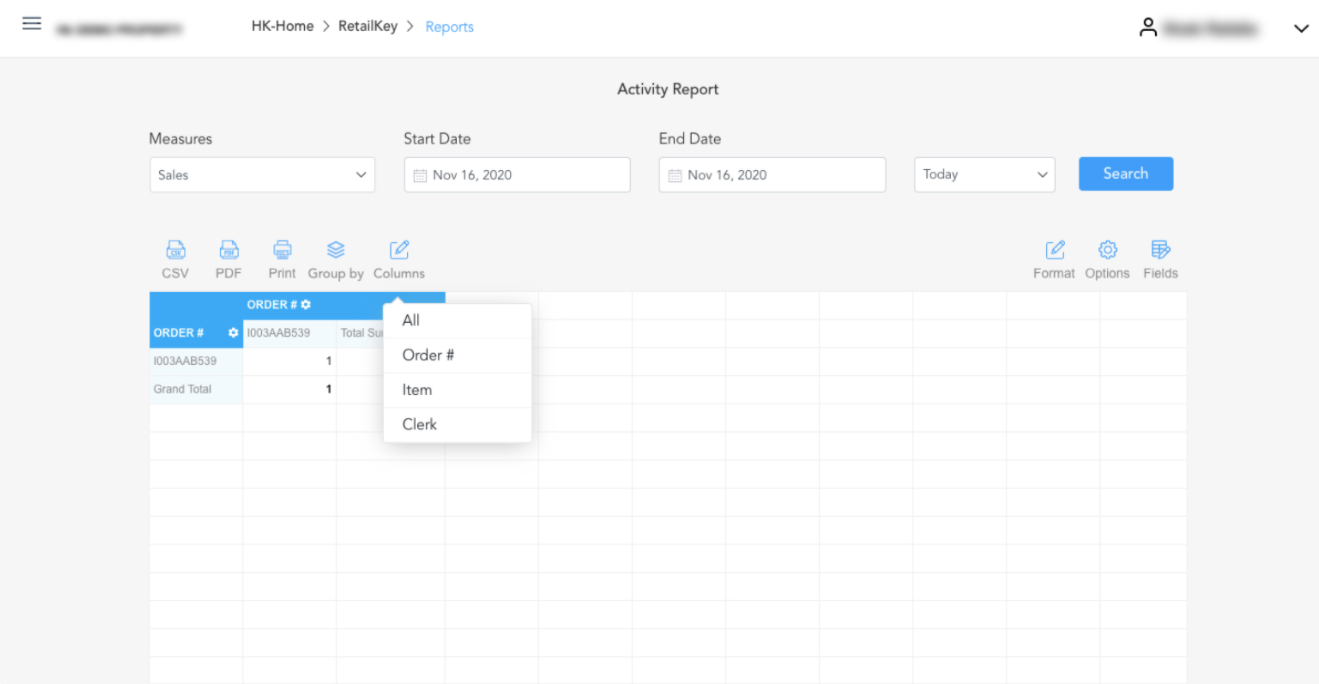Viewport: 1319px width, 684px height.
Task: Choose Order # in columns menu
Action: coord(457,355)
